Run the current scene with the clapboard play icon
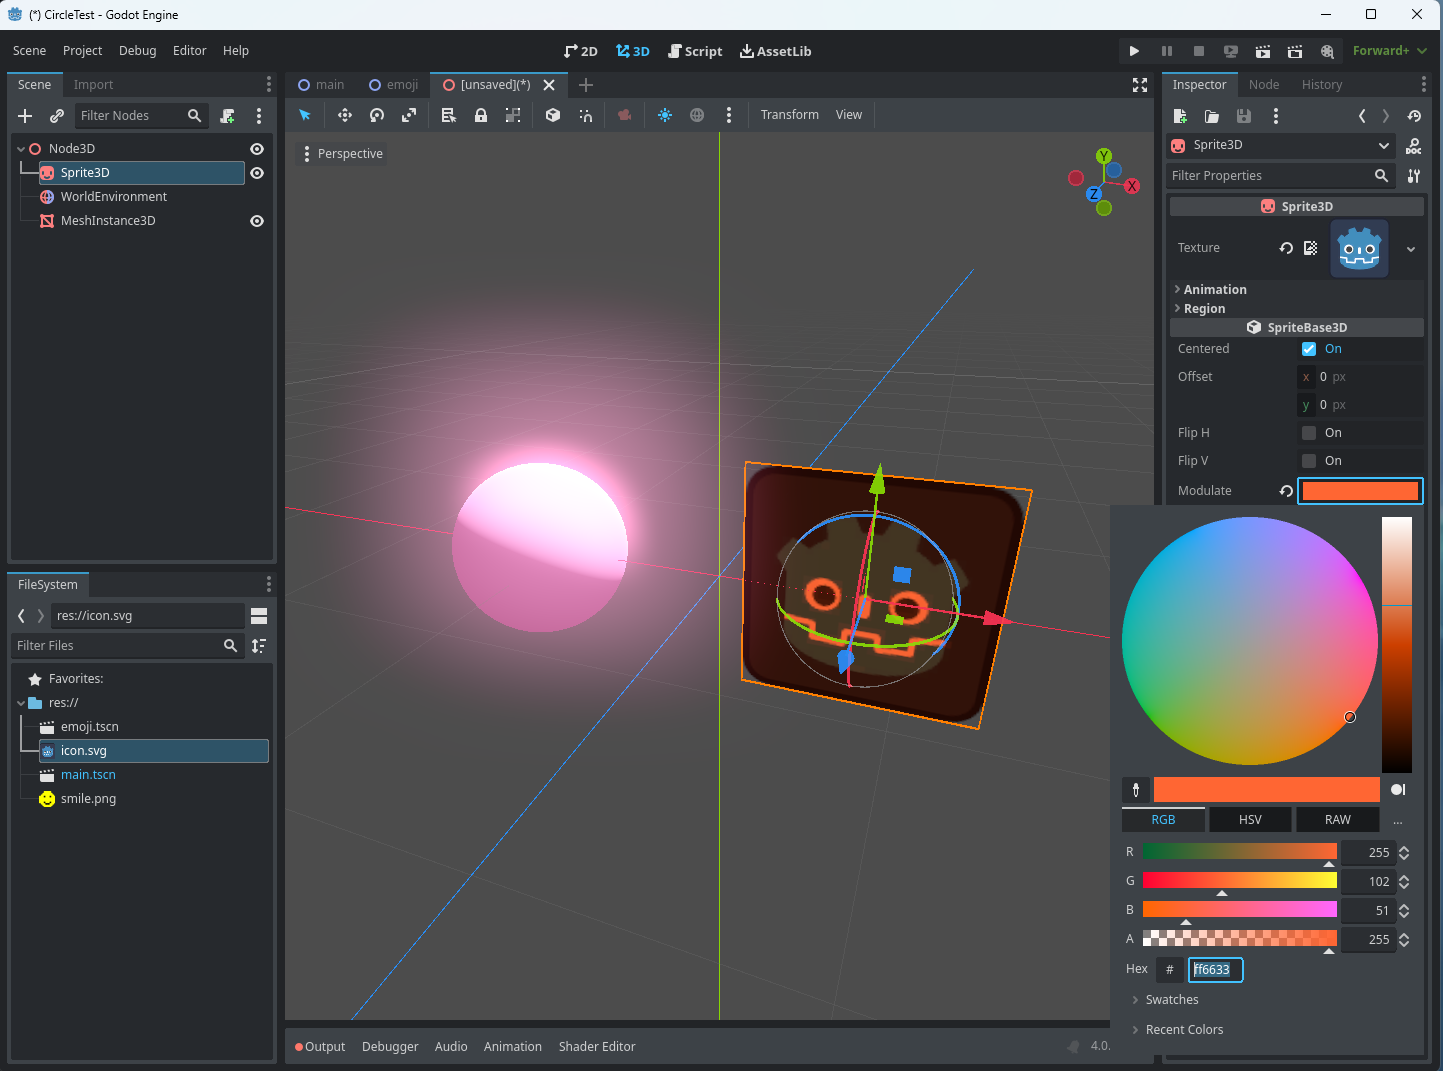This screenshot has height=1071, width=1443. [1263, 51]
